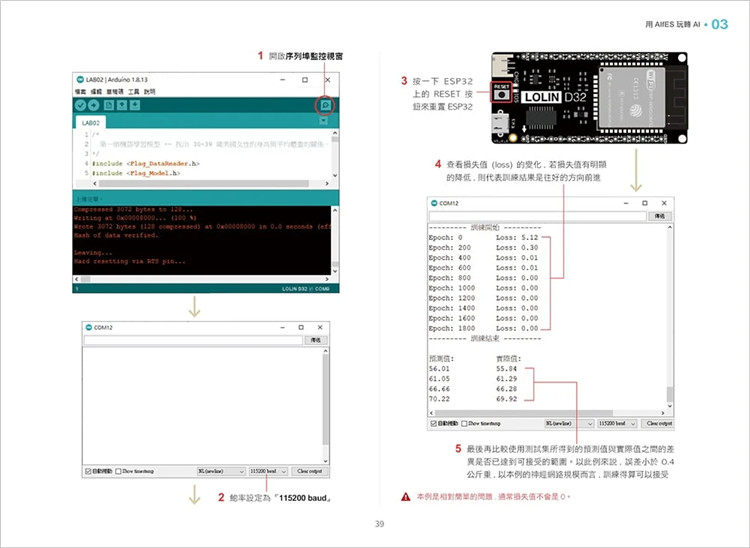Open the 編輯 menu in Arduino IDE
The height and width of the screenshot is (548, 750).
pos(96,91)
